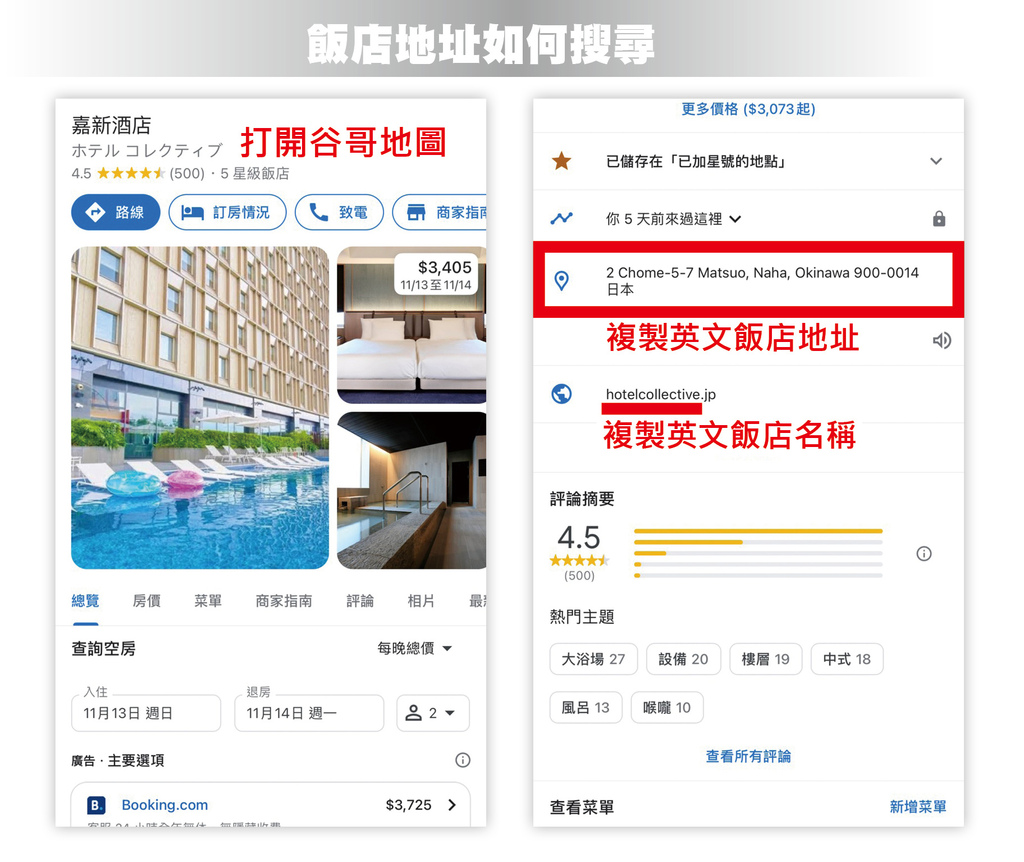Expand the 你5天前來過這裡 timeline arrow

(x=735, y=219)
